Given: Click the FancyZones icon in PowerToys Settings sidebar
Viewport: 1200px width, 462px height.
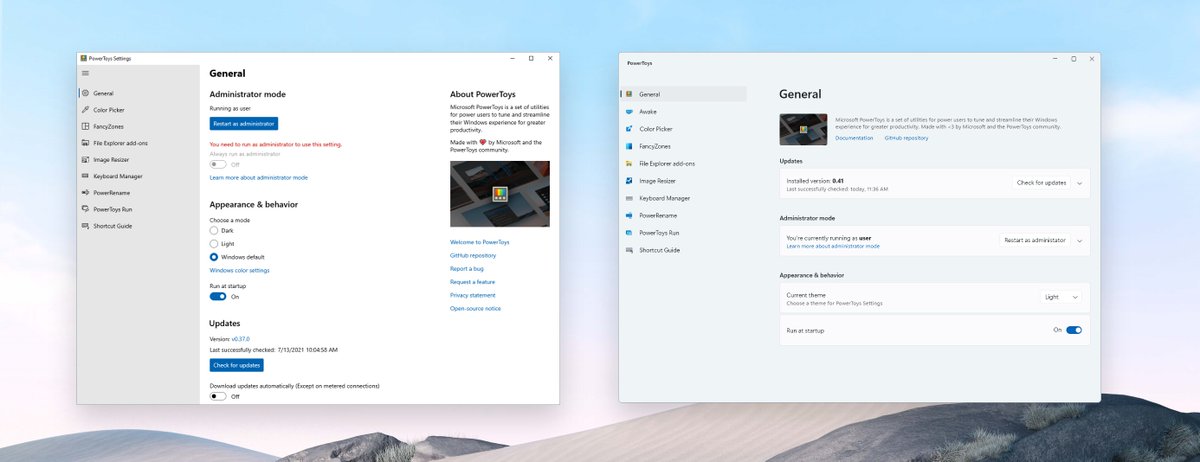Looking at the screenshot, I should pos(85,126).
